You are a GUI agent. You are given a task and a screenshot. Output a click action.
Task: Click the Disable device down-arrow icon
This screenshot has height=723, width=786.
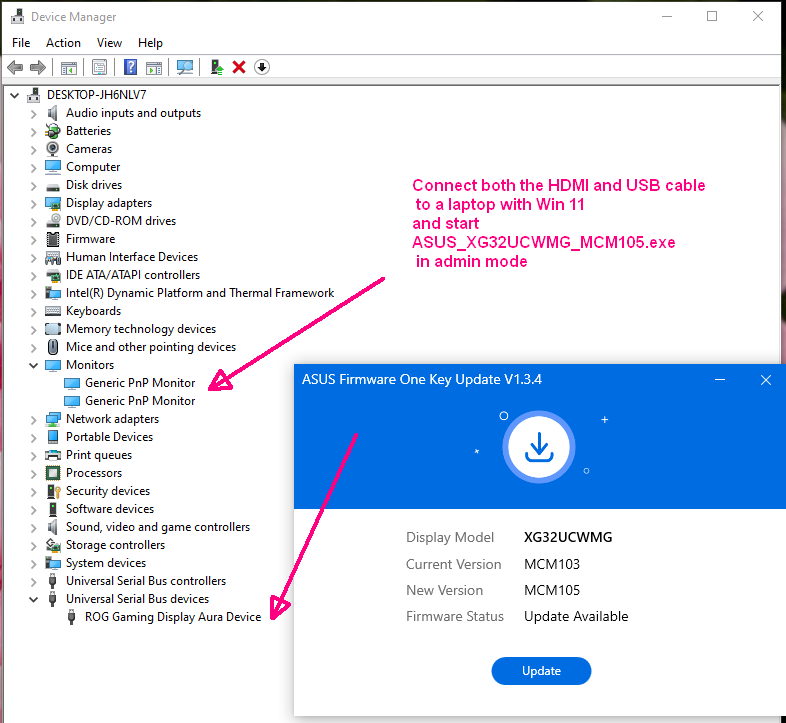[x=262, y=67]
